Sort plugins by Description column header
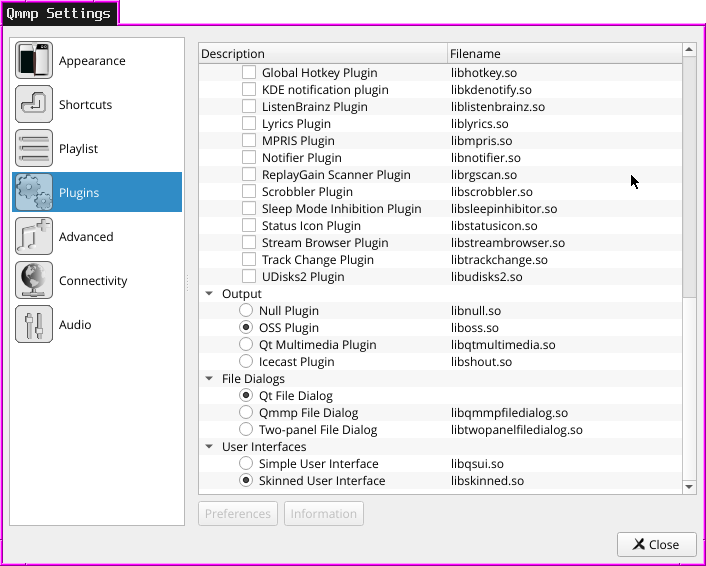Image resolution: width=706 pixels, height=566 pixels. click(322, 54)
